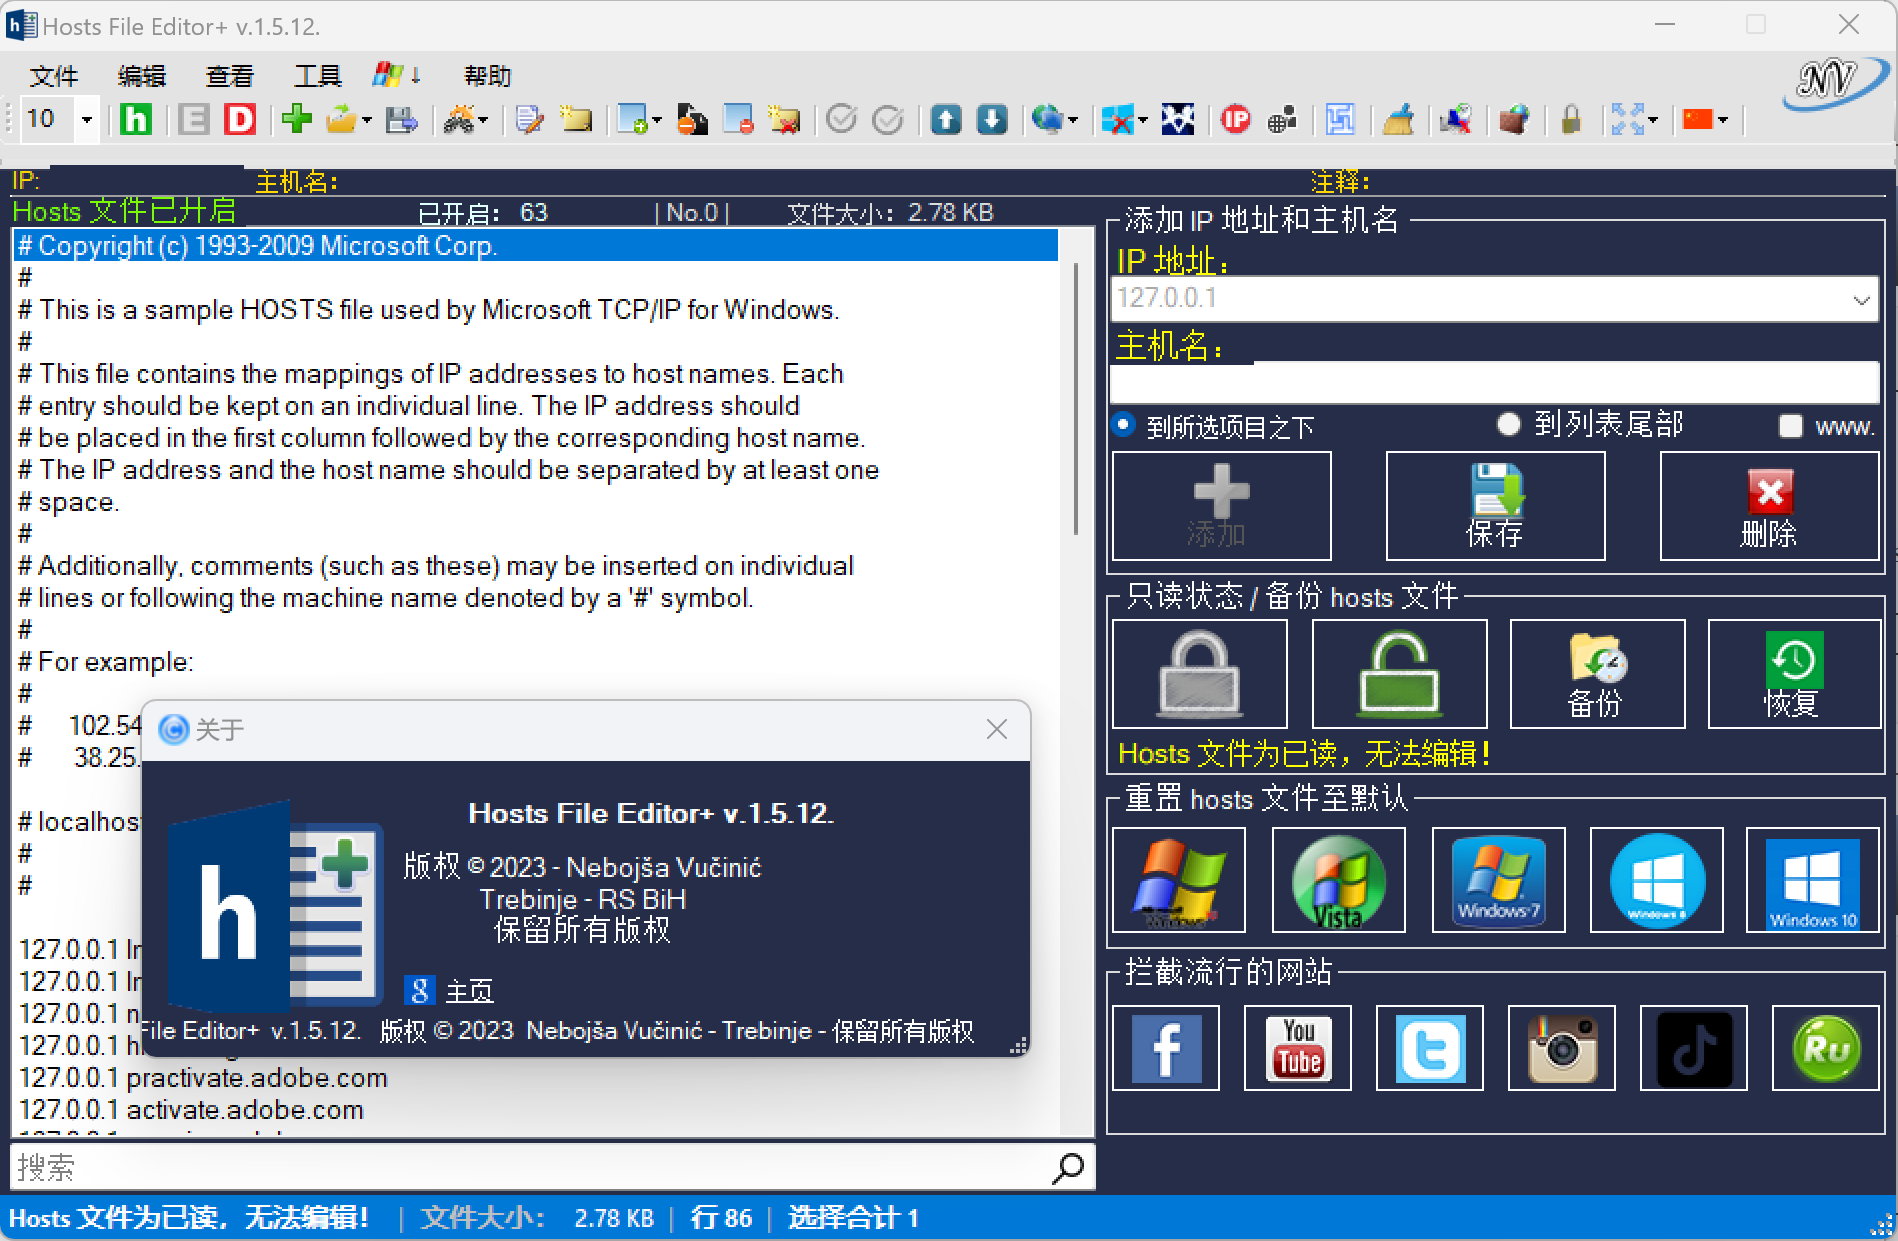Click the 备份 backup button
Viewport: 1898px width, 1241px height.
point(1597,674)
